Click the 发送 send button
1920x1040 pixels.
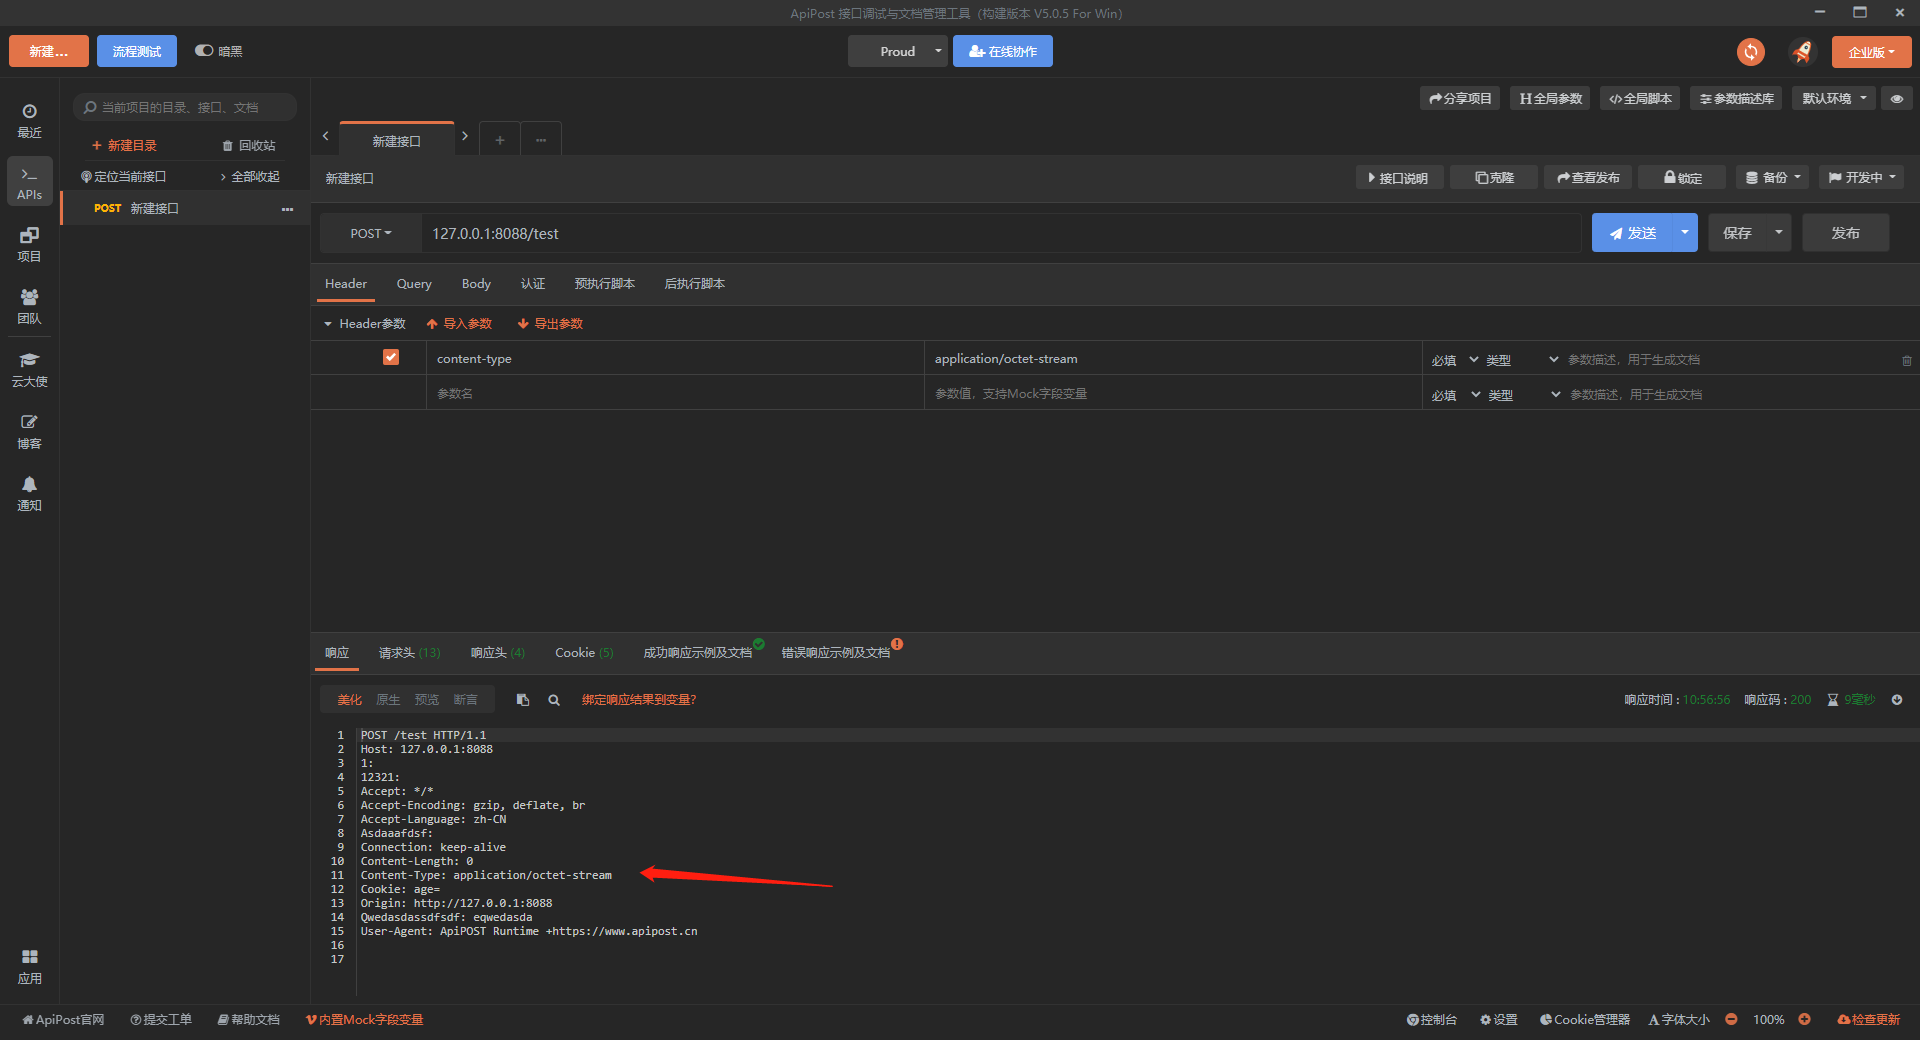[1632, 232]
